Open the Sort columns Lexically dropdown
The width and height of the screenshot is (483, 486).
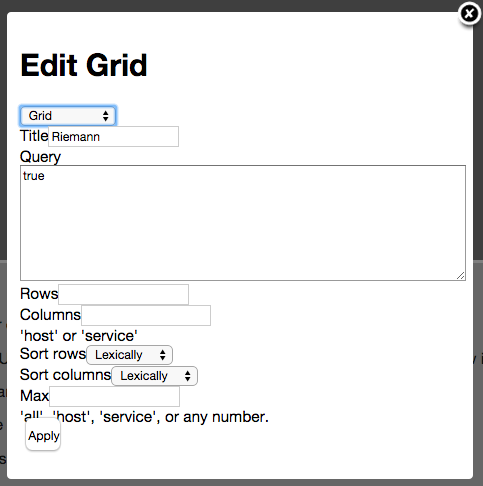pos(155,376)
